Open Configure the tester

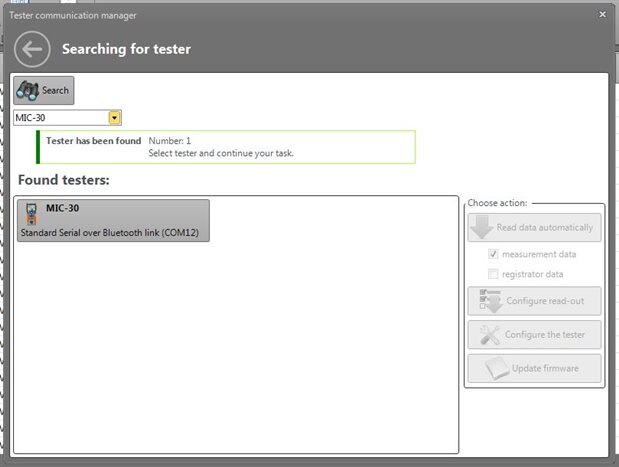pos(535,335)
